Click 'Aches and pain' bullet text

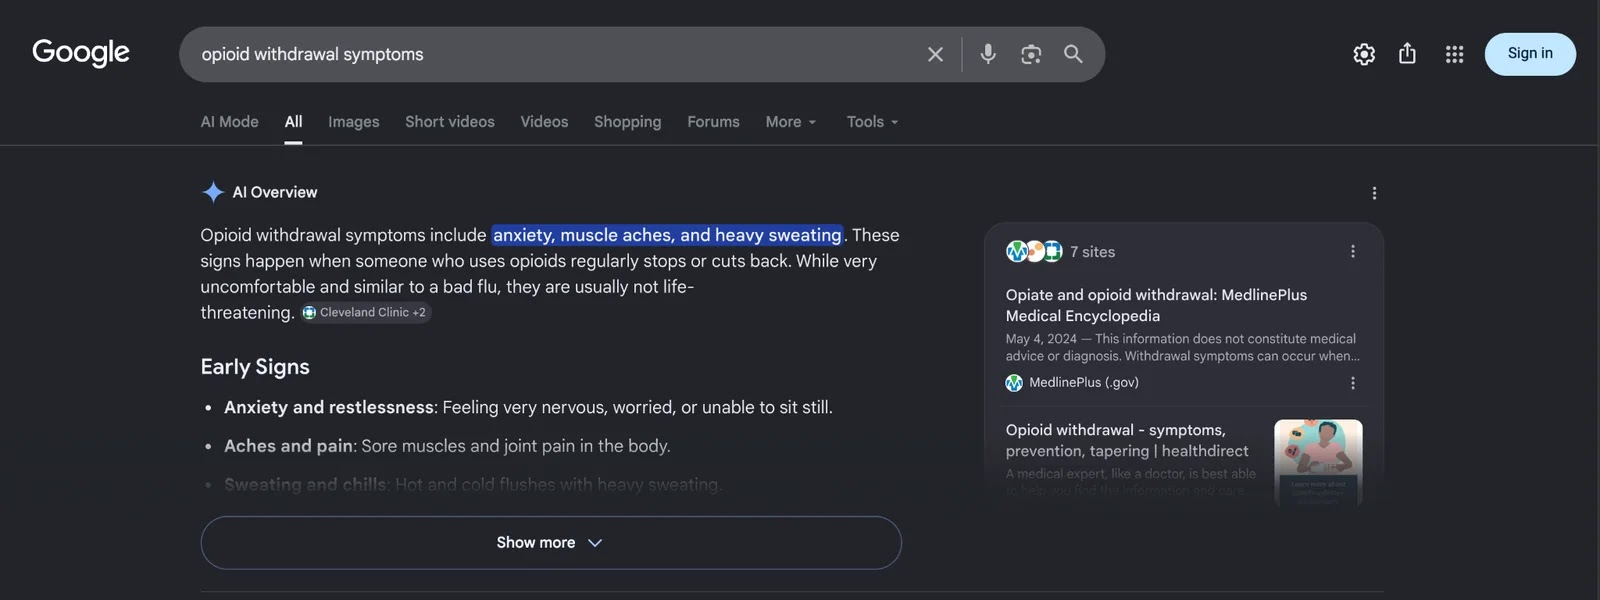(x=288, y=446)
